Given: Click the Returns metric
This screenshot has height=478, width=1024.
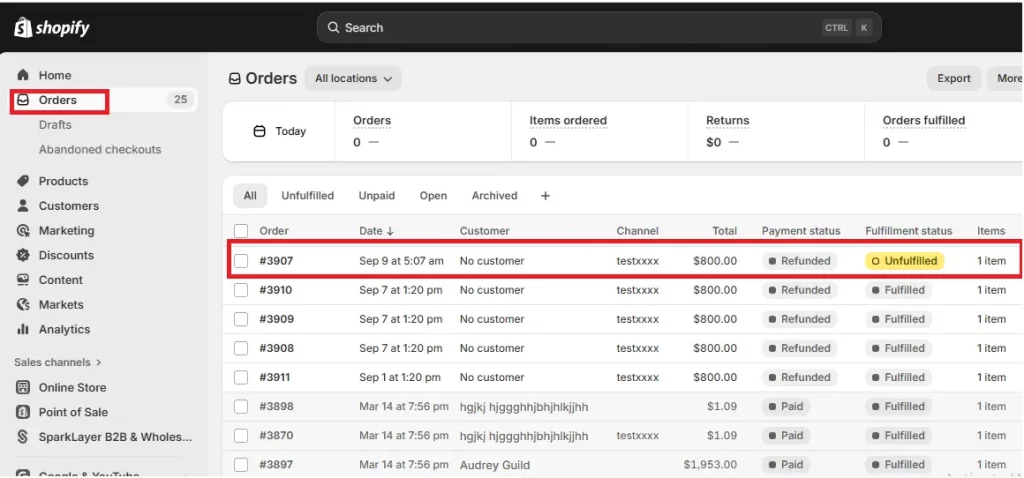Looking at the screenshot, I should pos(728,121).
